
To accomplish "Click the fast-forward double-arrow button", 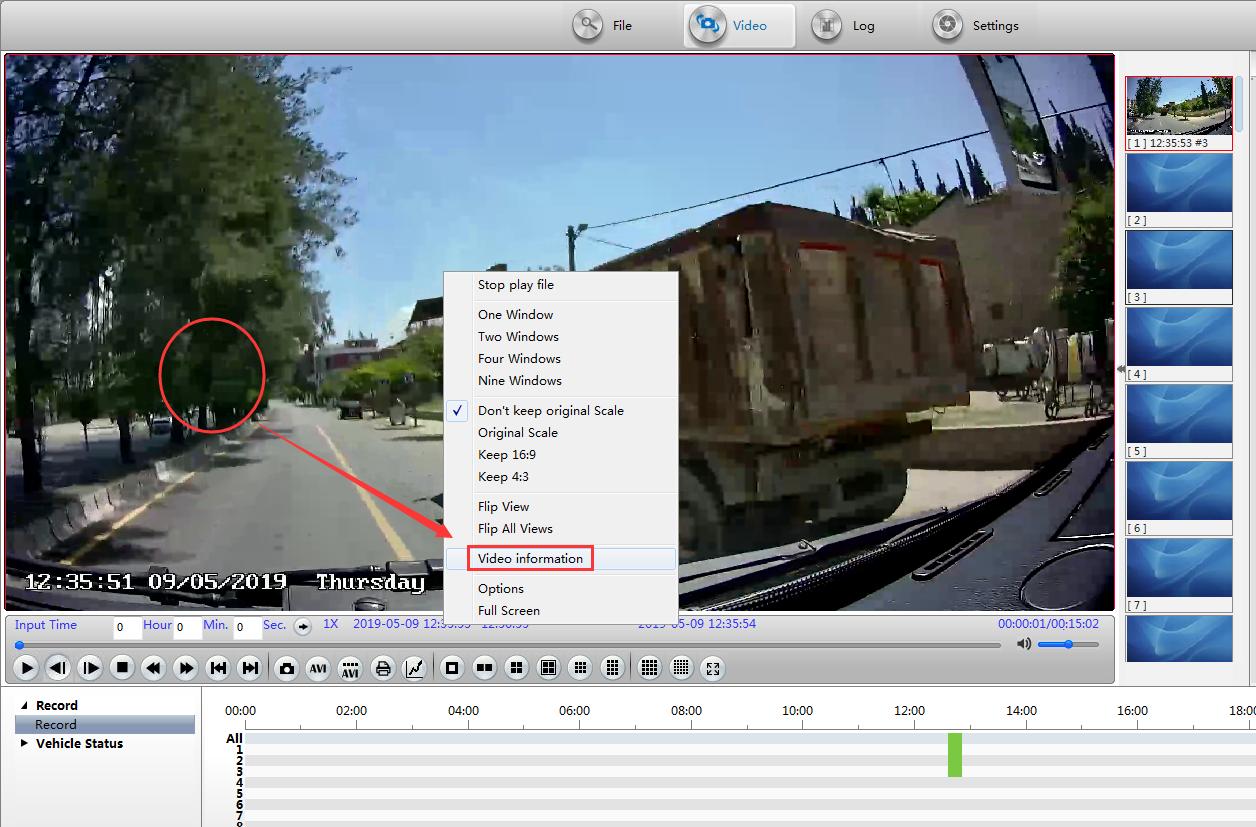I will 185,668.
